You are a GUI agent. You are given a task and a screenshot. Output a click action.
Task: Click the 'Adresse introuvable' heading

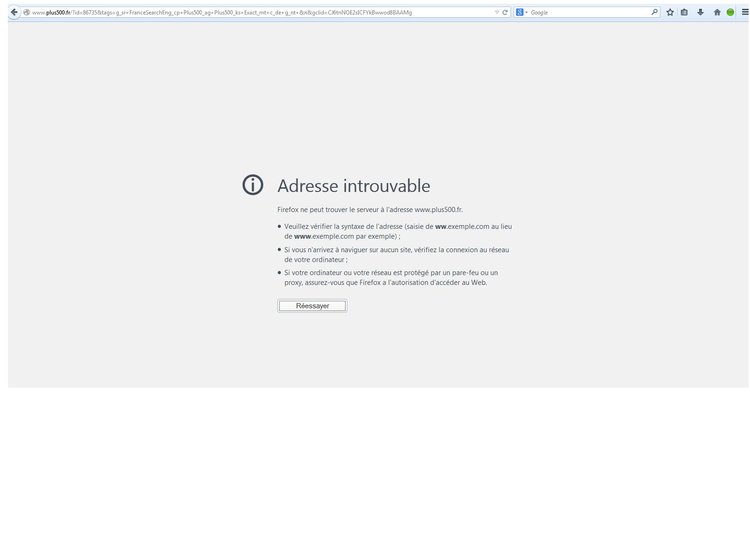(x=353, y=186)
